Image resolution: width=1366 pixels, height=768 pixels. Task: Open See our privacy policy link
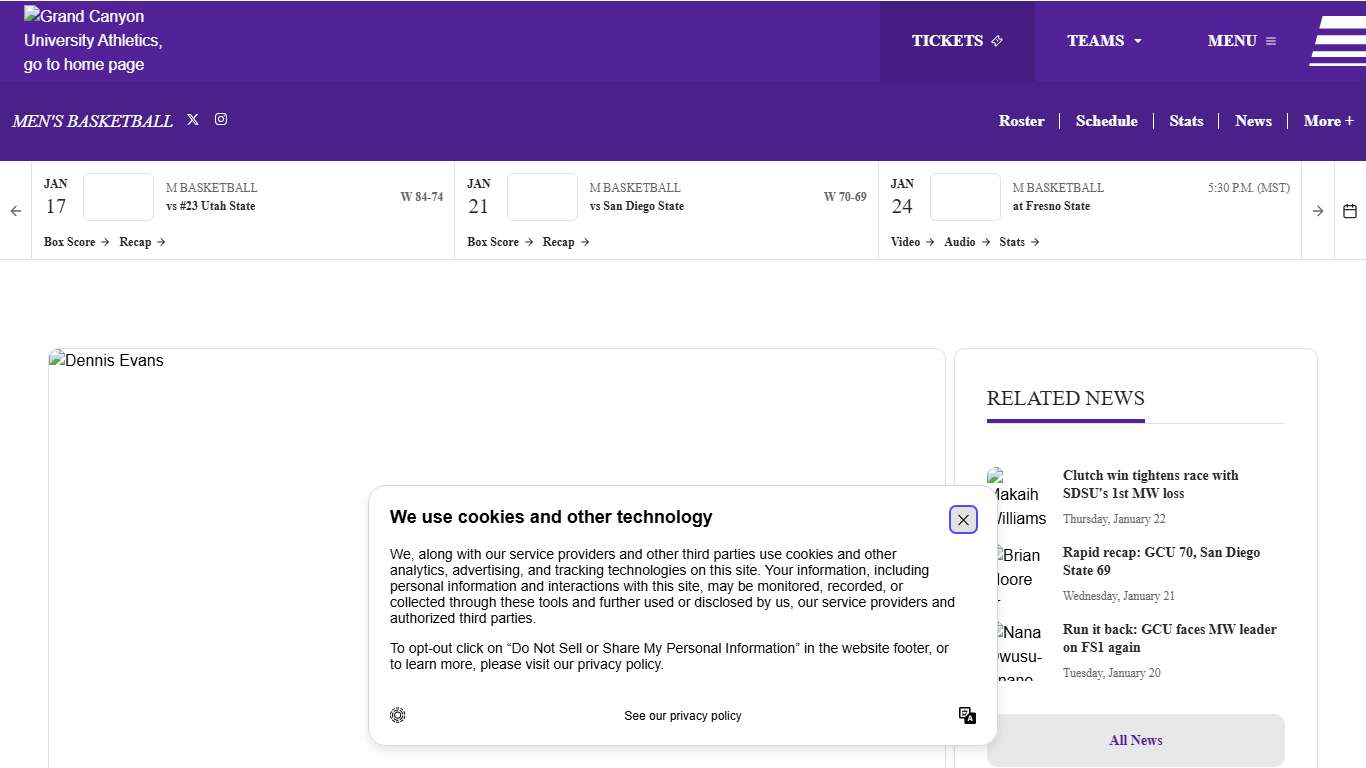click(x=683, y=716)
